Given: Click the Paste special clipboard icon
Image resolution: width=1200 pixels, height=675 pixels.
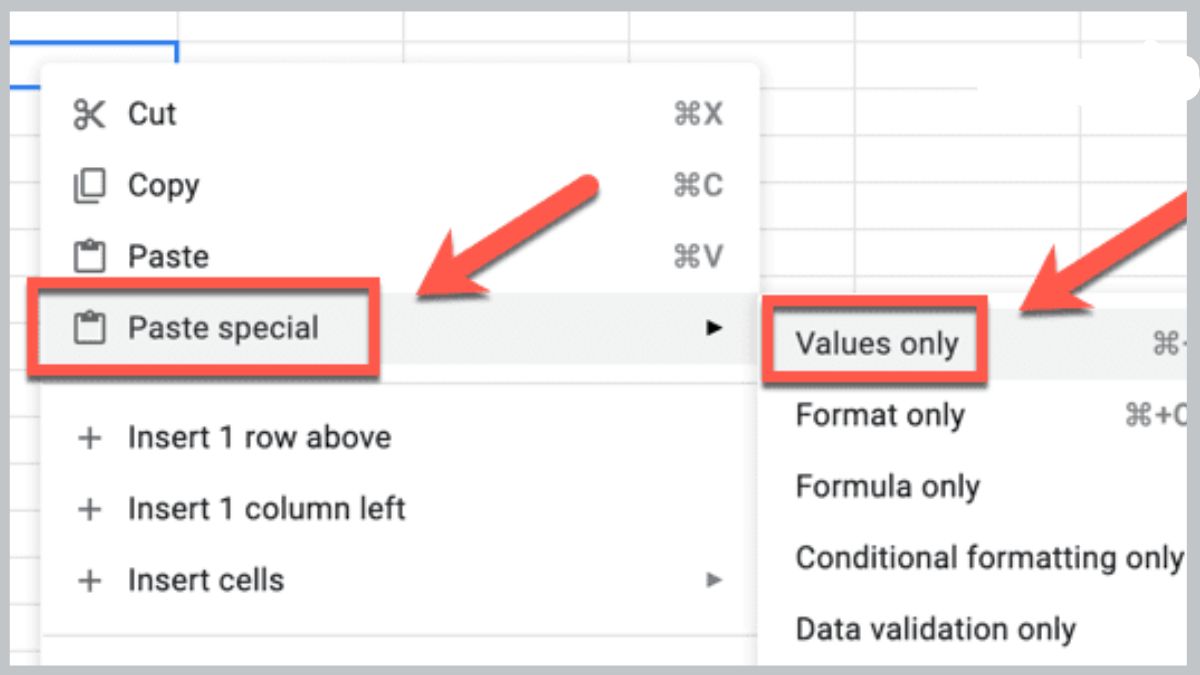Looking at the screenshot, I should click(x=89, y=328).
